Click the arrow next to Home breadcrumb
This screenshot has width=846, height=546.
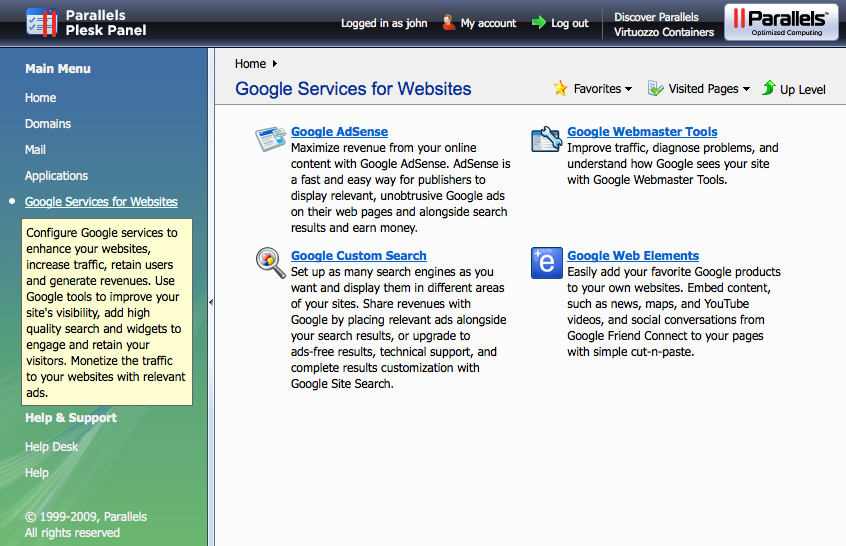[x=275, y=64]
